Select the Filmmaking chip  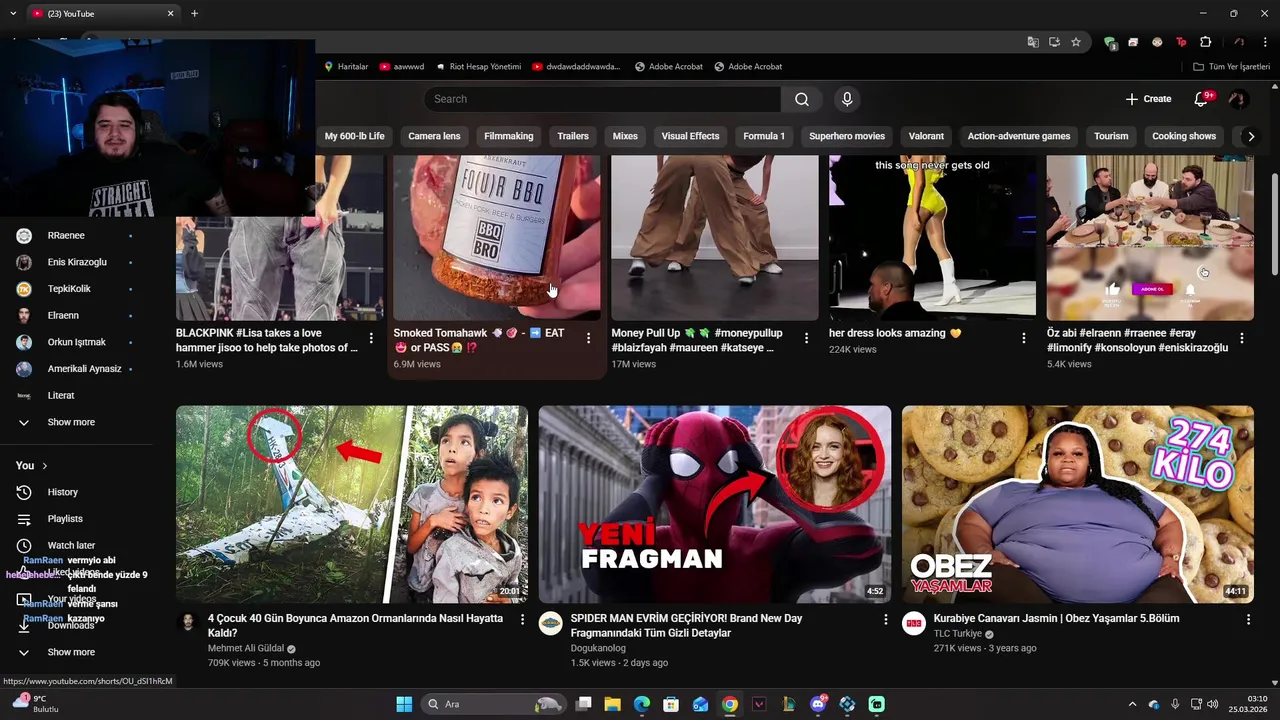point(509,136)
